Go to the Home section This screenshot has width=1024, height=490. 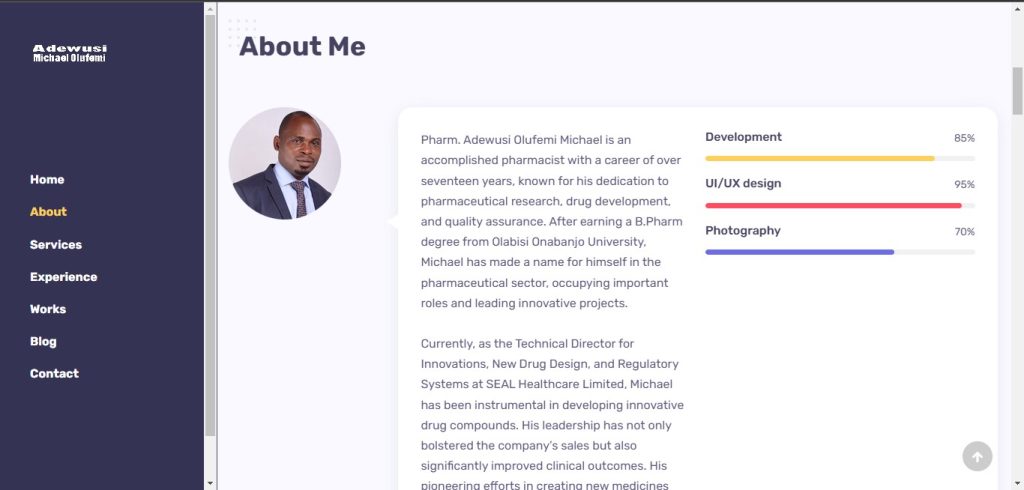point(47,180)
